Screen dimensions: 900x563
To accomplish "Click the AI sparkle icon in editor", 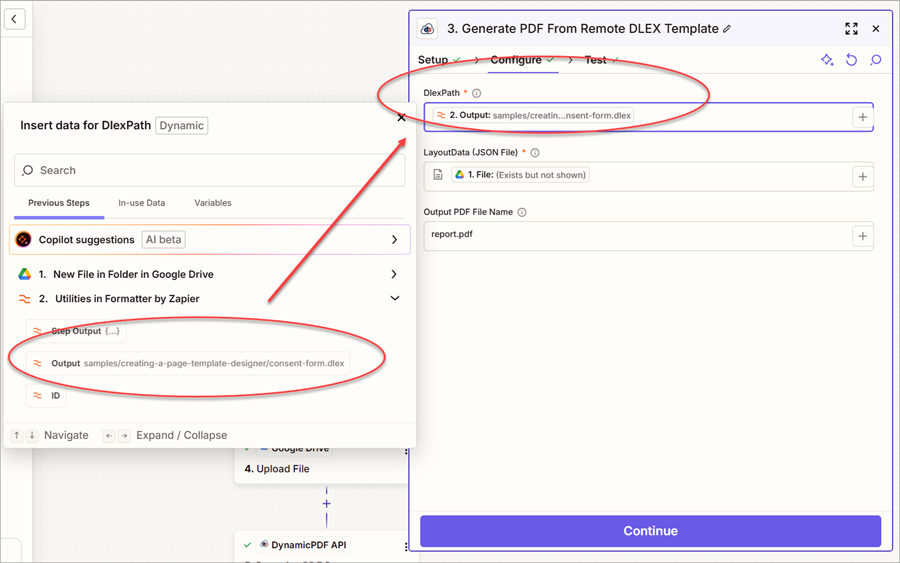I will [827, 60].
